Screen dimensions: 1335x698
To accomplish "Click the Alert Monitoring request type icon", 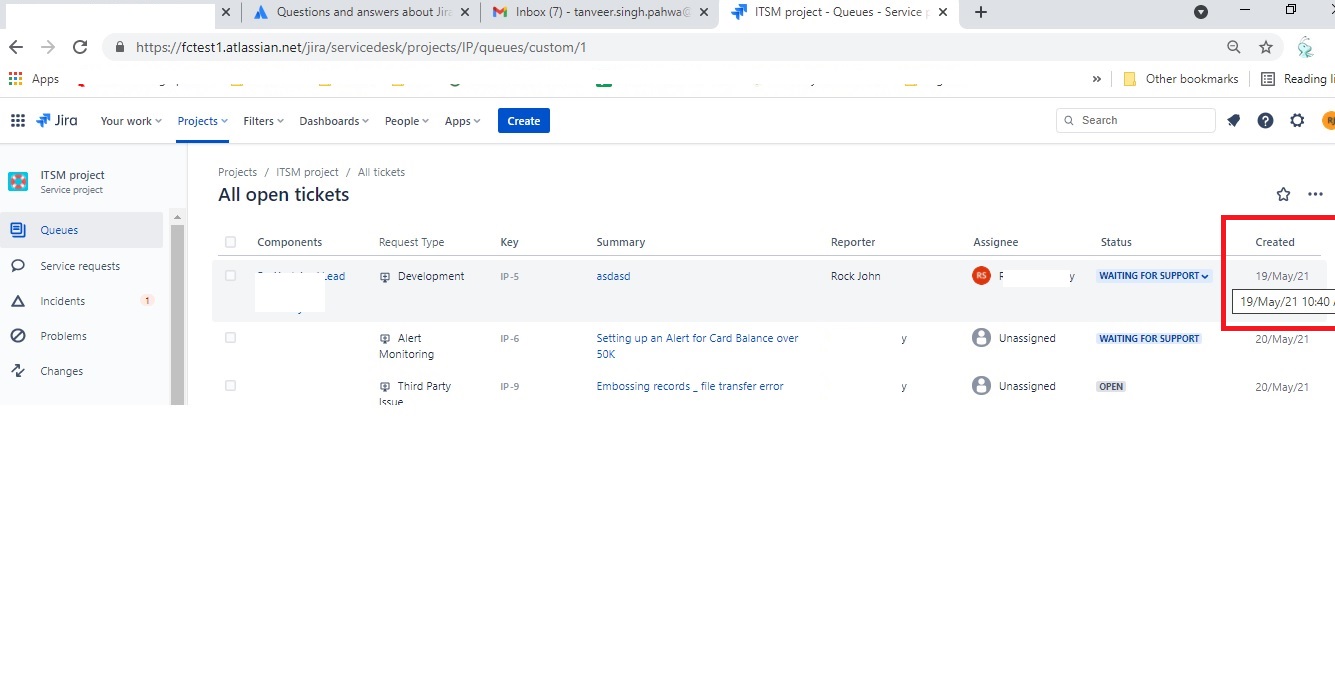I will coord(385,339).
